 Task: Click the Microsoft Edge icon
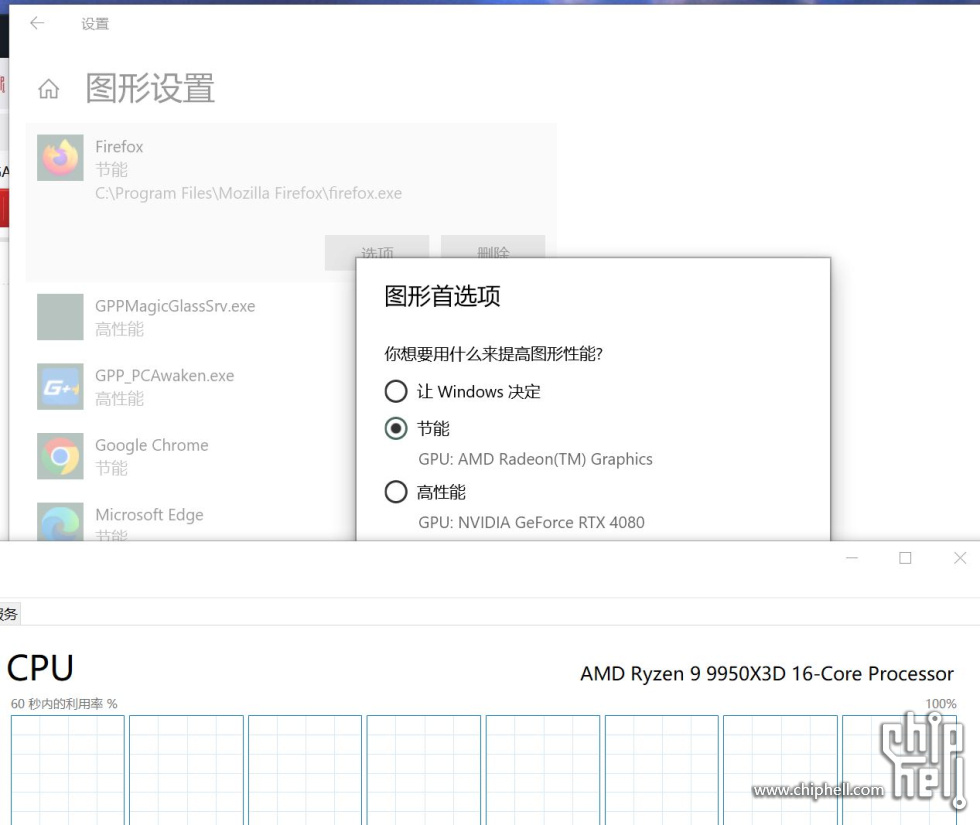(60, 521)
